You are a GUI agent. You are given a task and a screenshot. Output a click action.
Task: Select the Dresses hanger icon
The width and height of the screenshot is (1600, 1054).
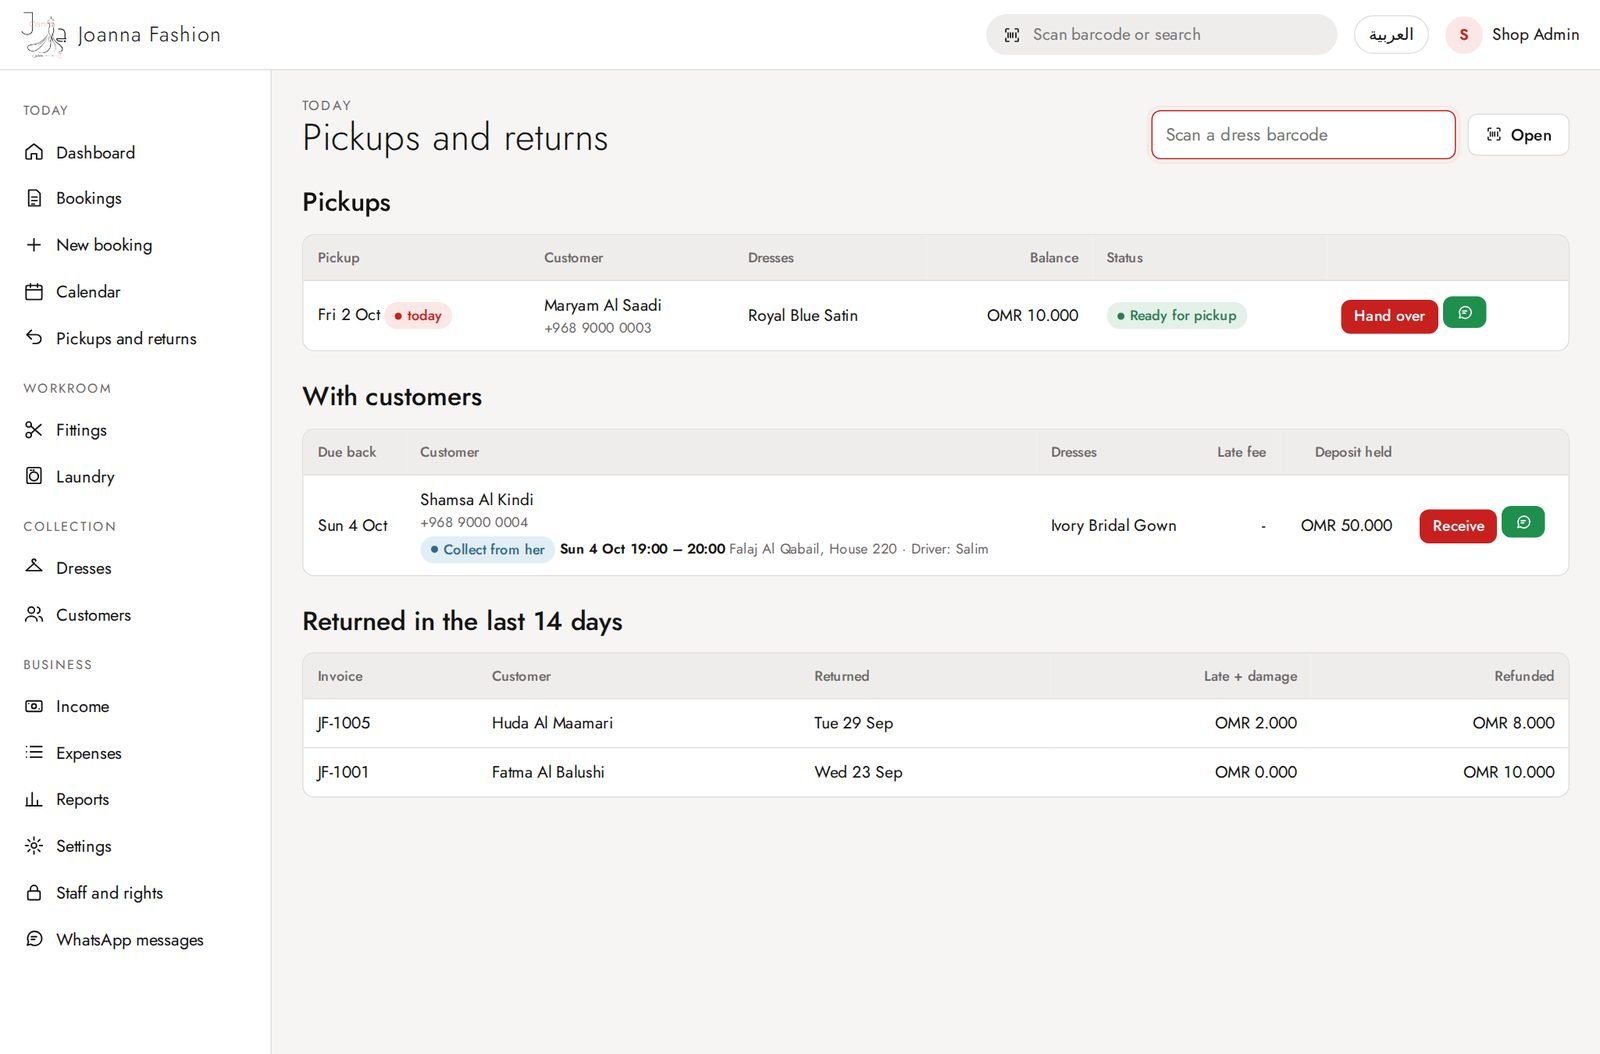(34, 567)
